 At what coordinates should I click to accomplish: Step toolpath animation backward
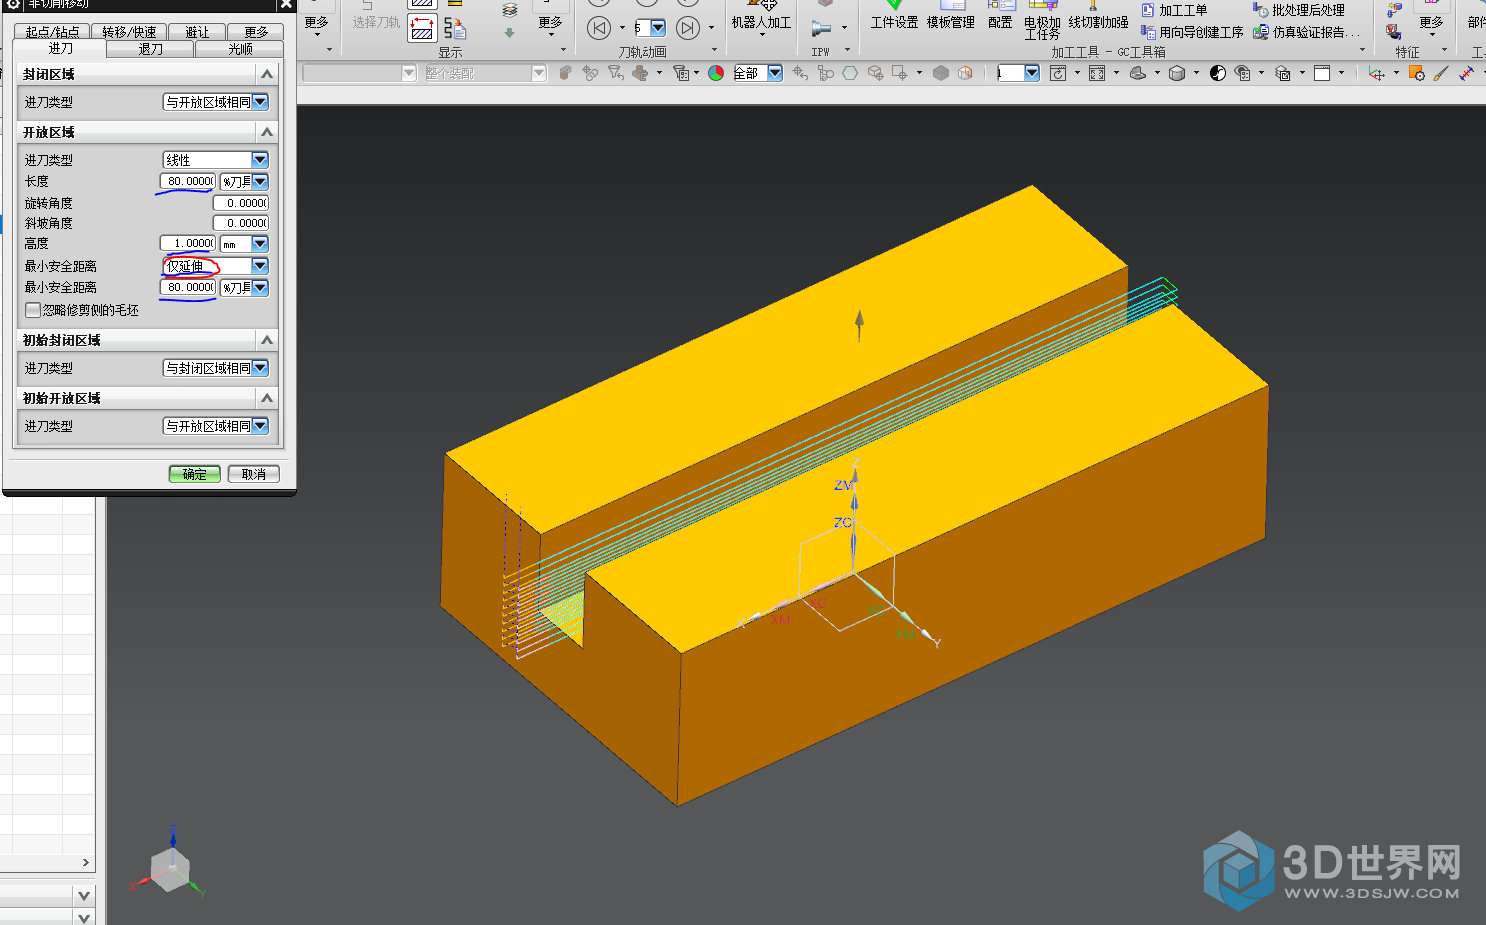598,28
